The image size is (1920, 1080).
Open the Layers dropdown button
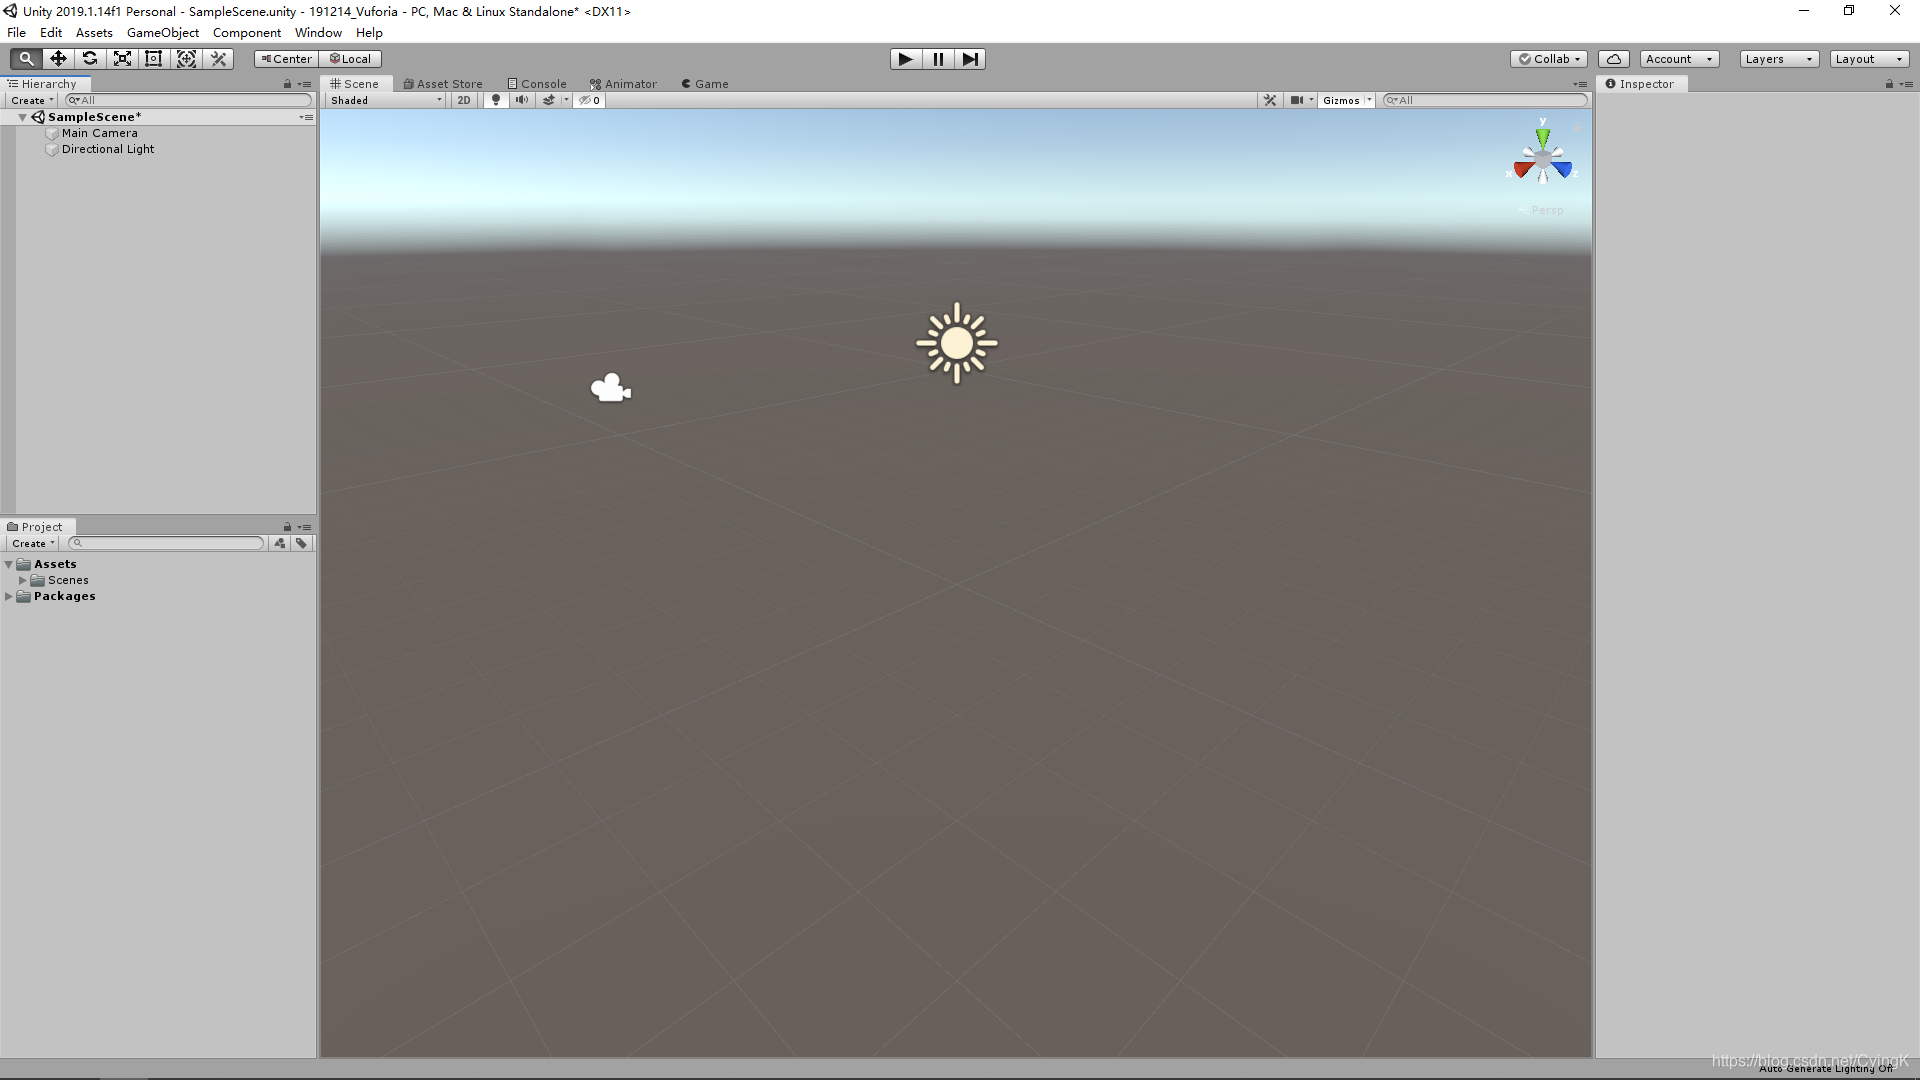click(x=1778, y=59)
